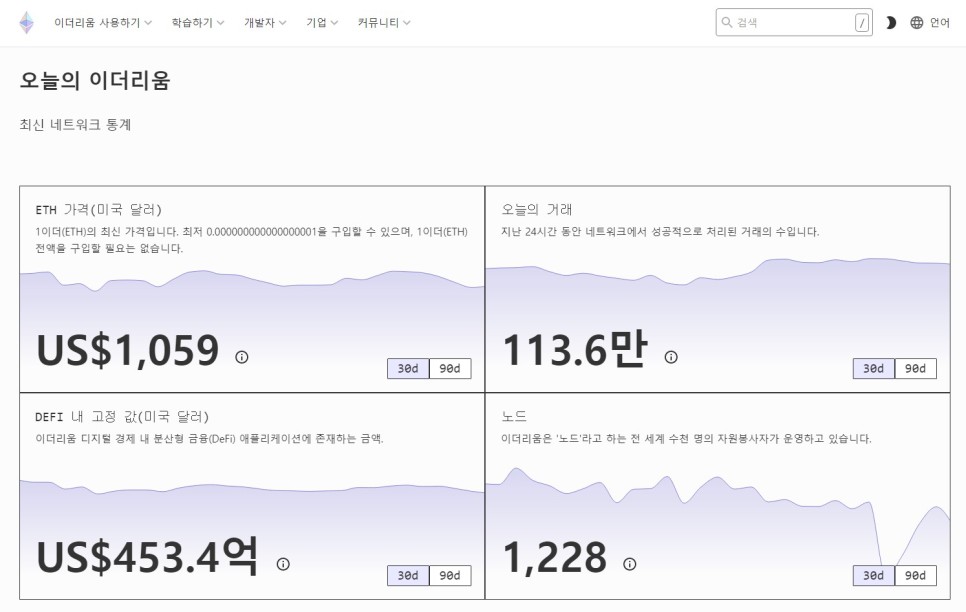
Task: Show the info icon beside US$453.4억
Action: (283, 564)
